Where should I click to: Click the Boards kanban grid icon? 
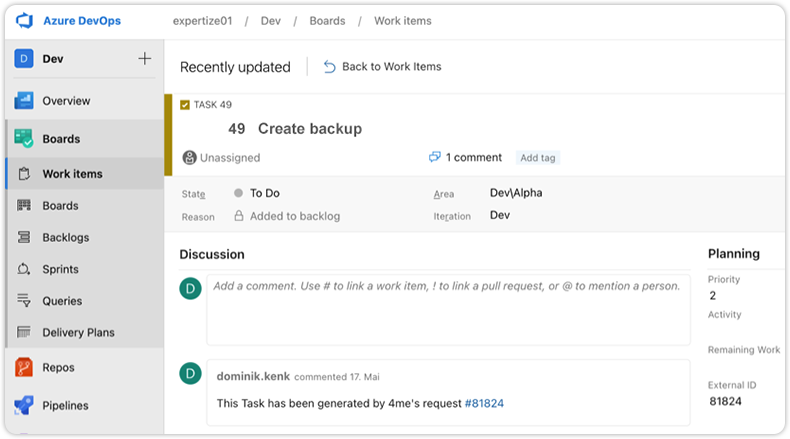pos(24,205)
